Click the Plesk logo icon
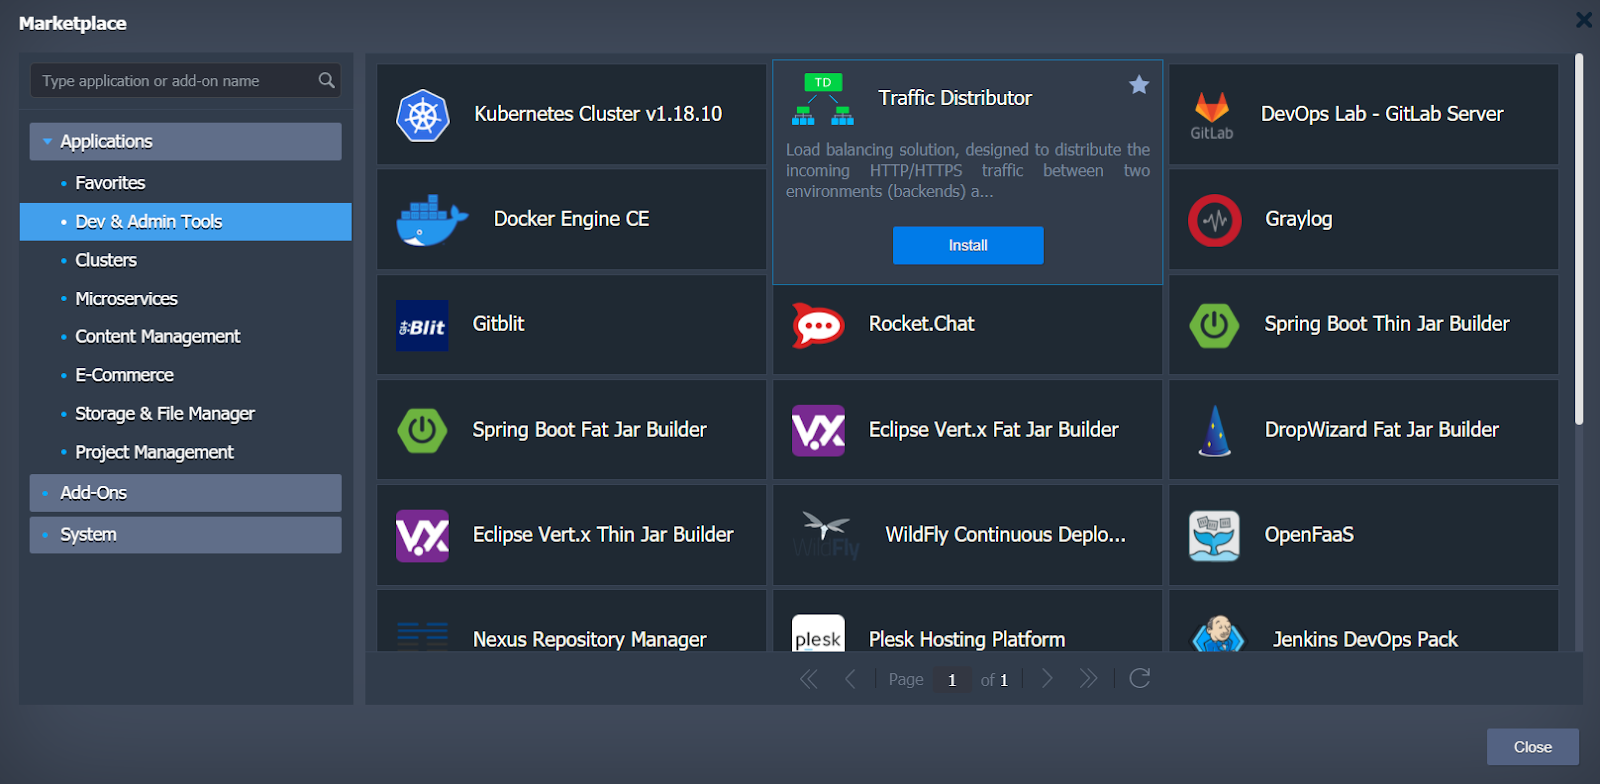Image resolution: width=1600 pixels, height=784 pixels. click(818, 633)
